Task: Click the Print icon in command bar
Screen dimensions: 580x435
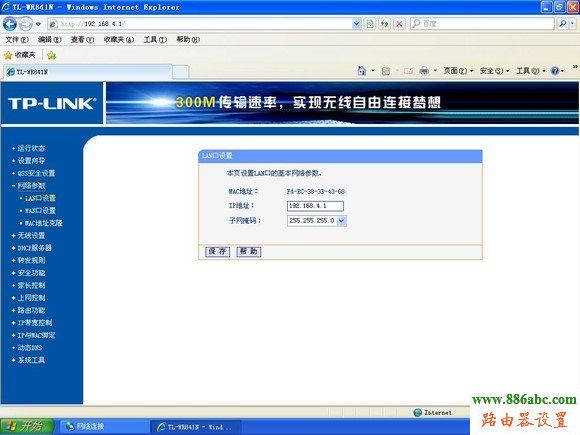Action: click(x=425, y=71)
